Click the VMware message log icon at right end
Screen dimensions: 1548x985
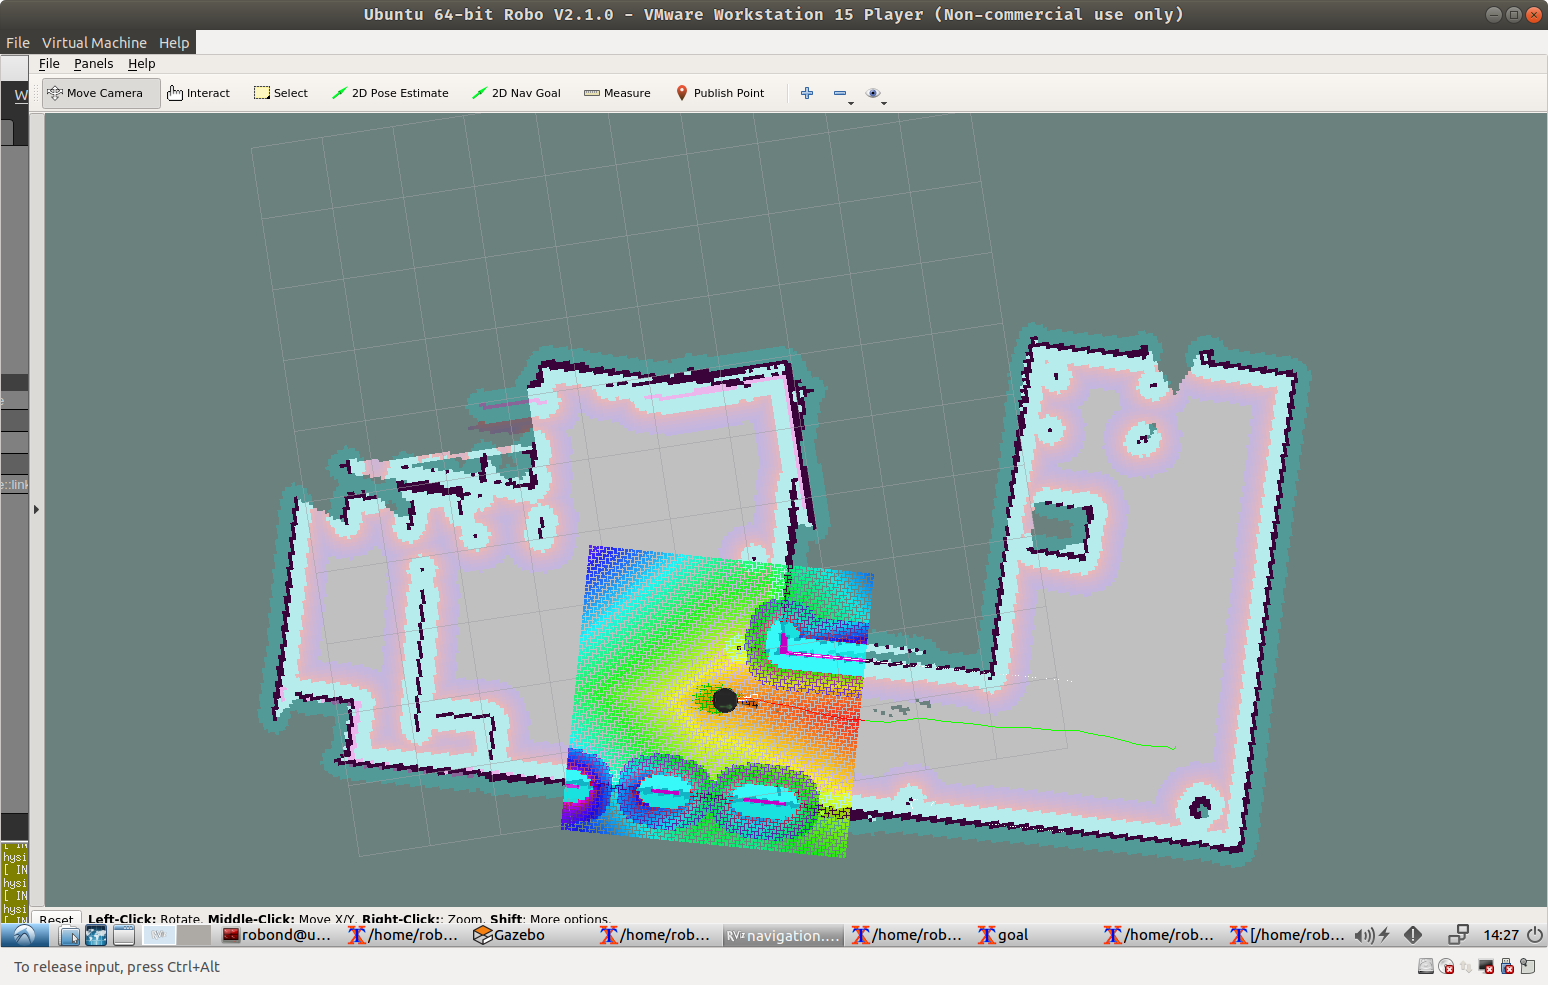(x=1527, y=966)
